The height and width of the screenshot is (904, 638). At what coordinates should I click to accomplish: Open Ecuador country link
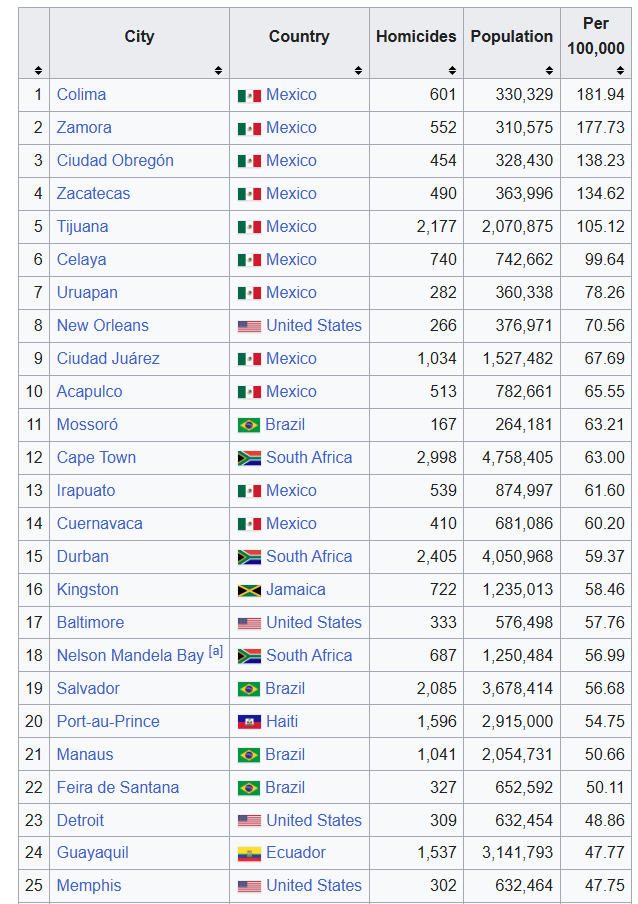pos(296,853)
